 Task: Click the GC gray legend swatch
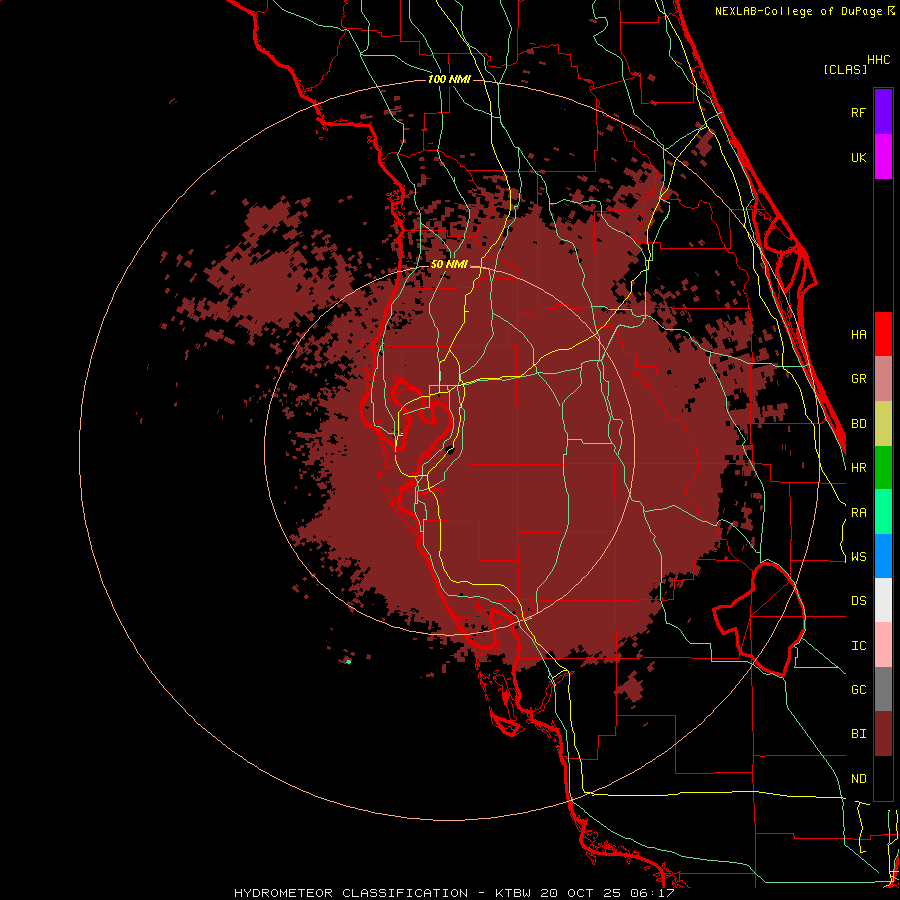click(883, 689)
